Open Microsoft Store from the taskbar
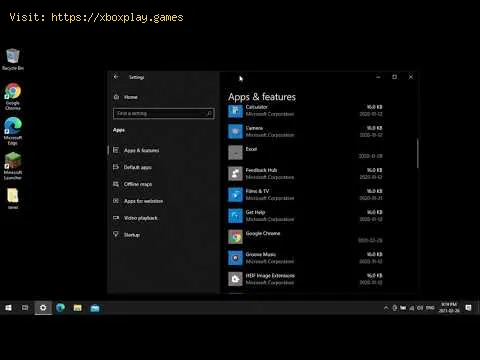 pos(95,308)
